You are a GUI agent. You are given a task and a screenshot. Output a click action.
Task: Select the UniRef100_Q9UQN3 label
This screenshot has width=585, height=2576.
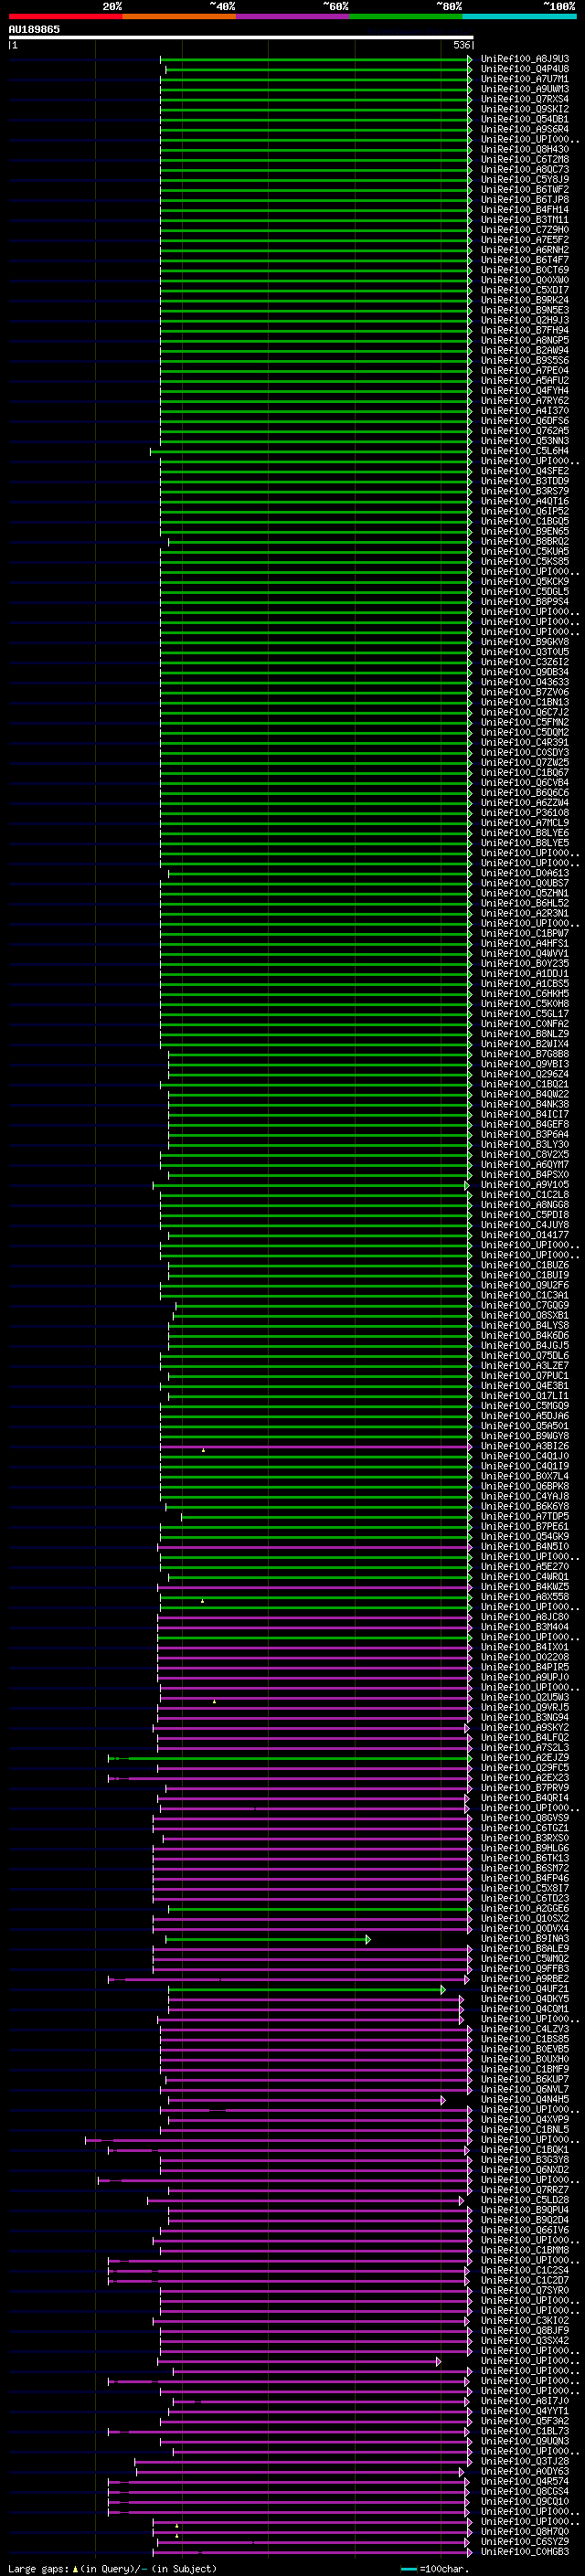(x=524, y=2441)
